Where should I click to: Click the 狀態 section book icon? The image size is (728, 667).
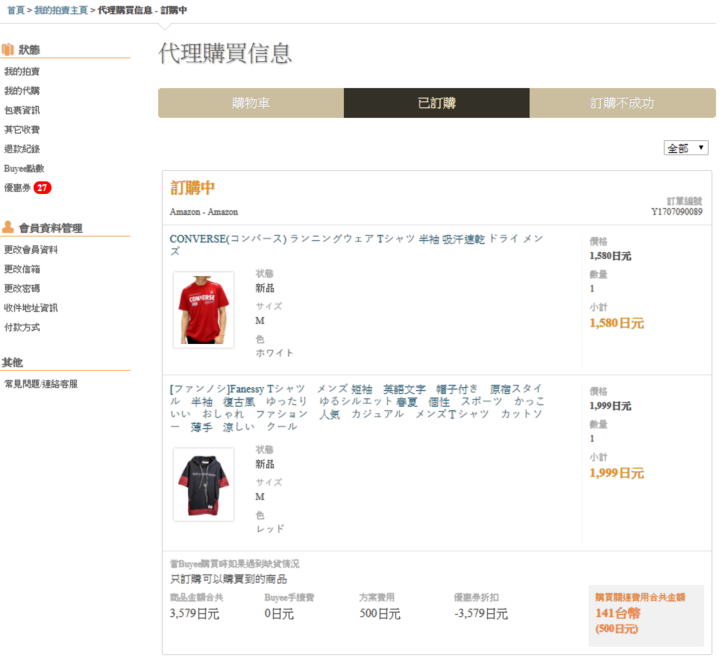7,49
